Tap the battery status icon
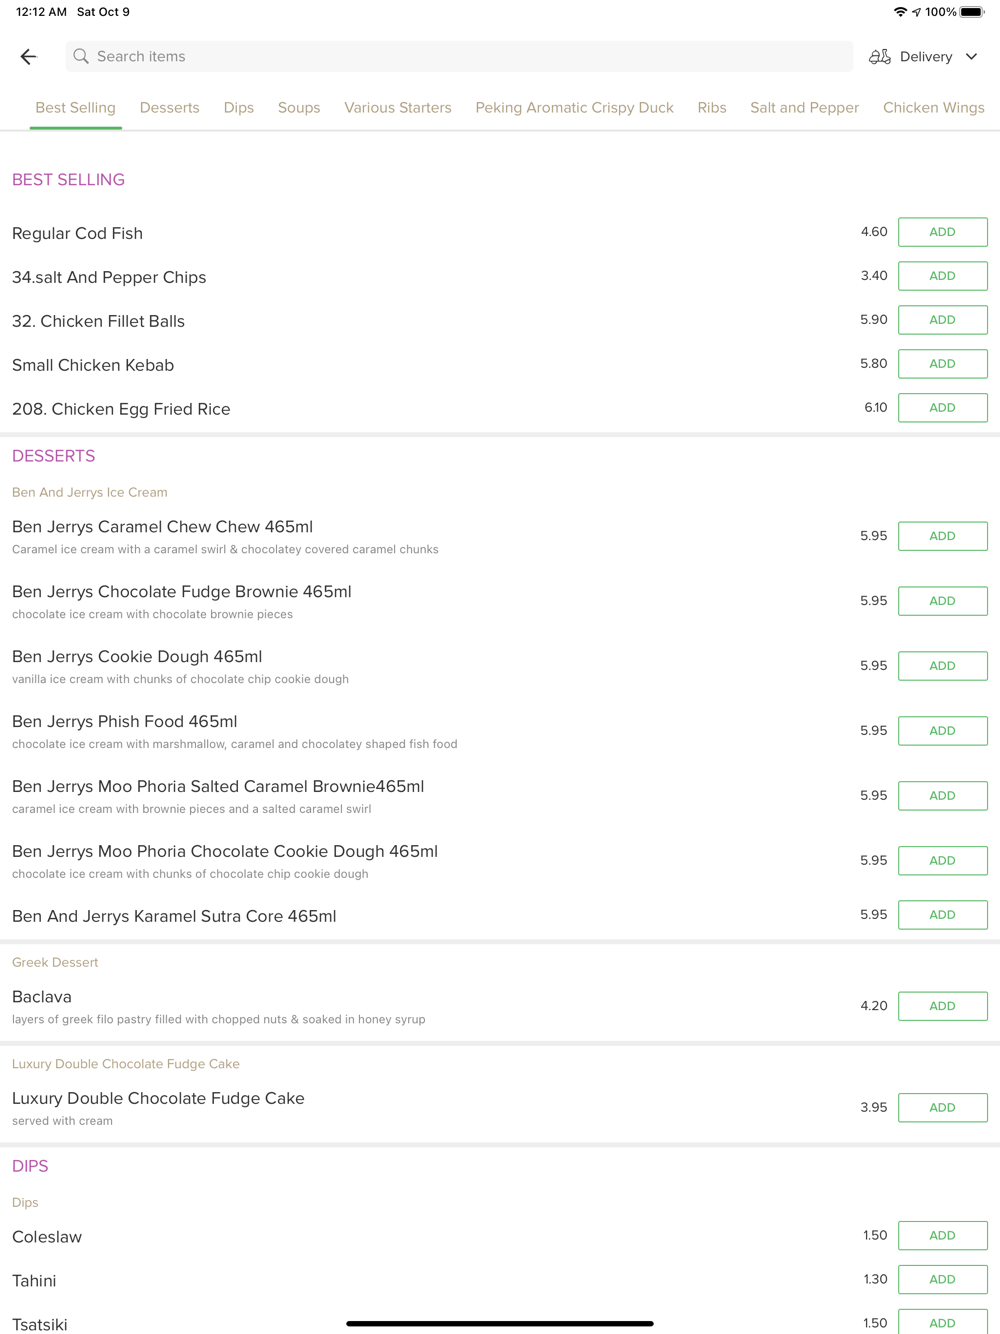Viewport: 1000px width, 1334px height. tap(971, 12)
